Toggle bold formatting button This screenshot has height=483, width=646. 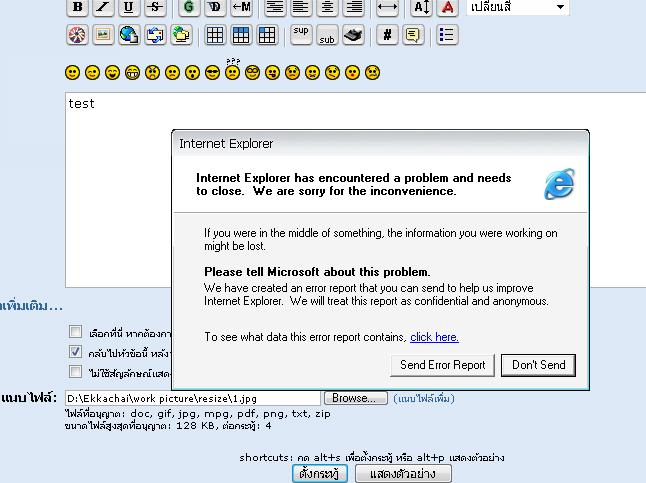pyautogui.click(x=77, y=7)
